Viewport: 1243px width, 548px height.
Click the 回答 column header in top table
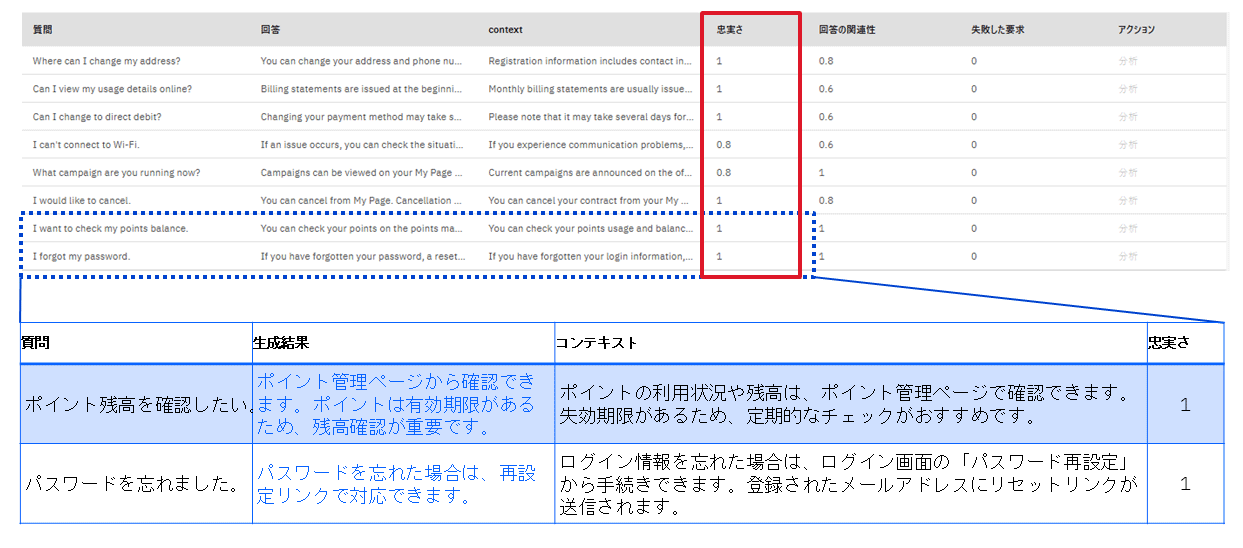click(270, 30)
